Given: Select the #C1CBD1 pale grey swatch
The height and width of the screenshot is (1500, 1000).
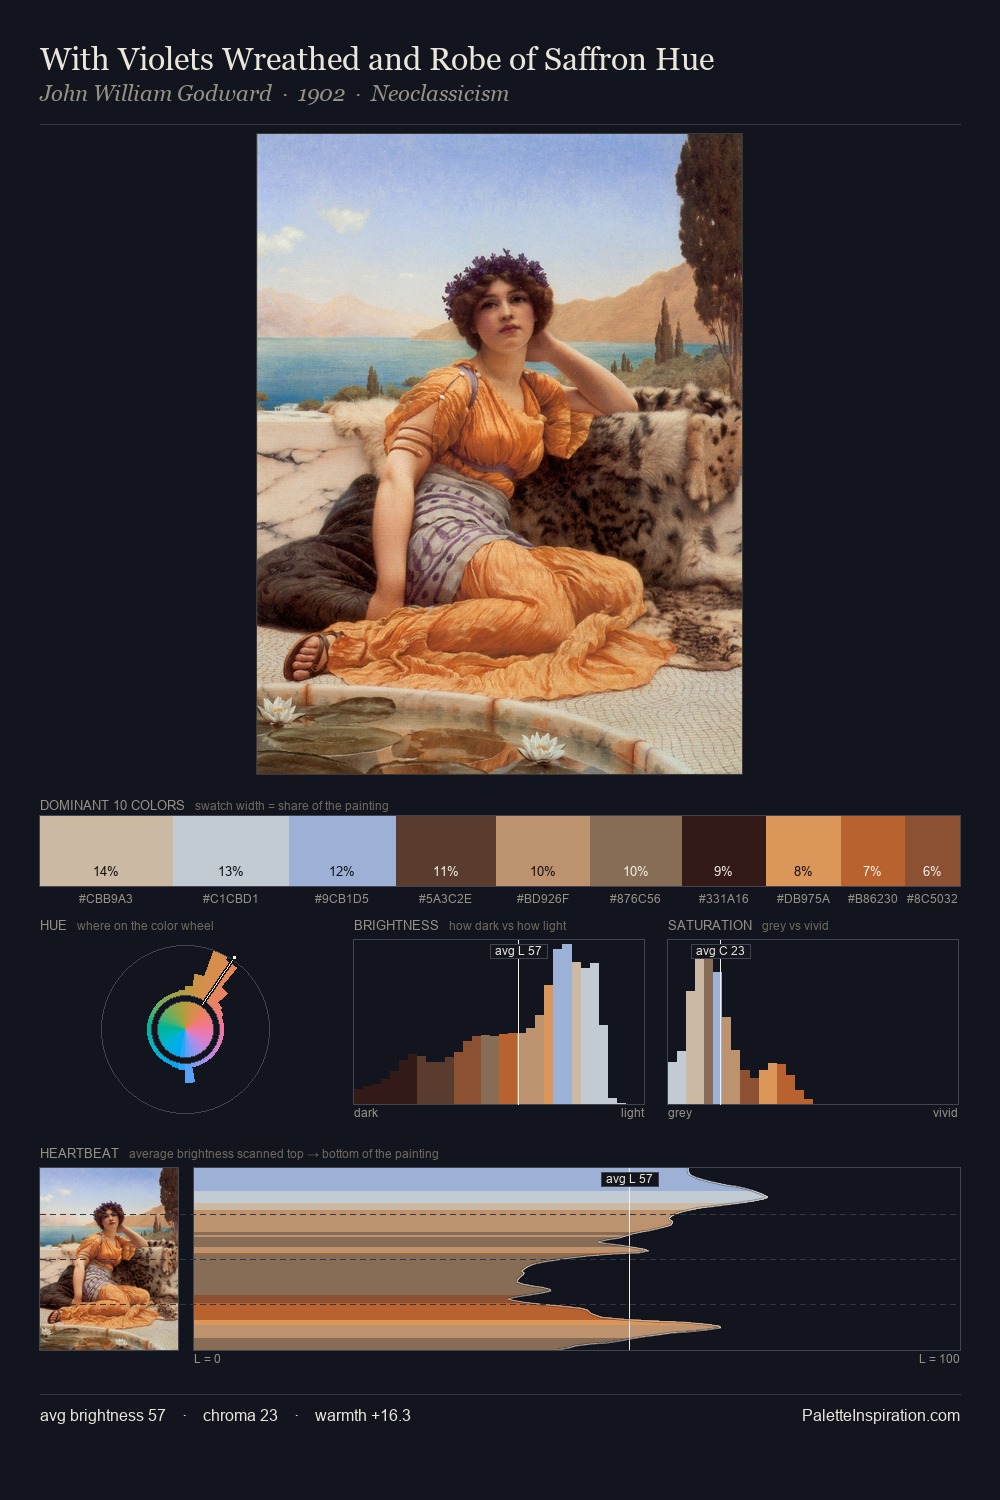Looking at the screenshot, I should 231,851.
